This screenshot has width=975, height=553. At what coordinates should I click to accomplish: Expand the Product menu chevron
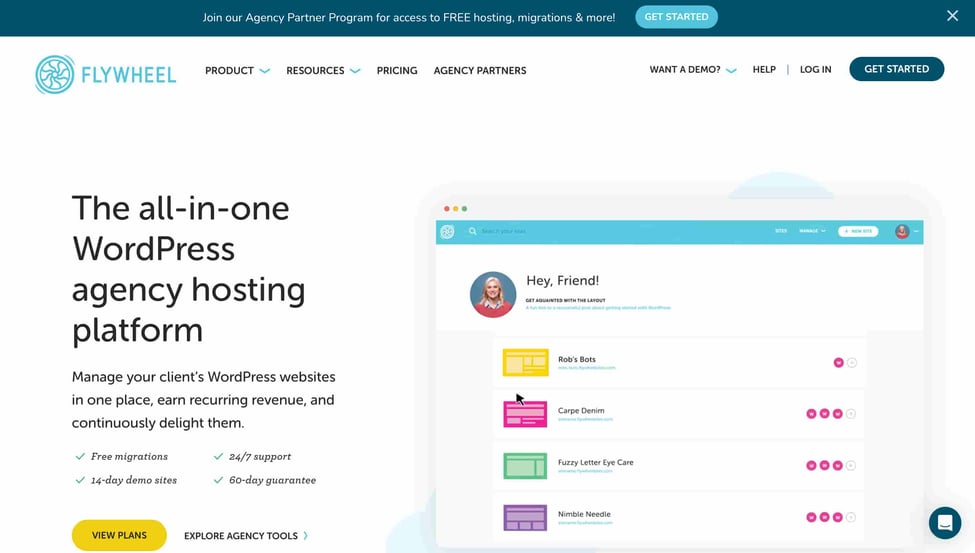coord(265,71)
